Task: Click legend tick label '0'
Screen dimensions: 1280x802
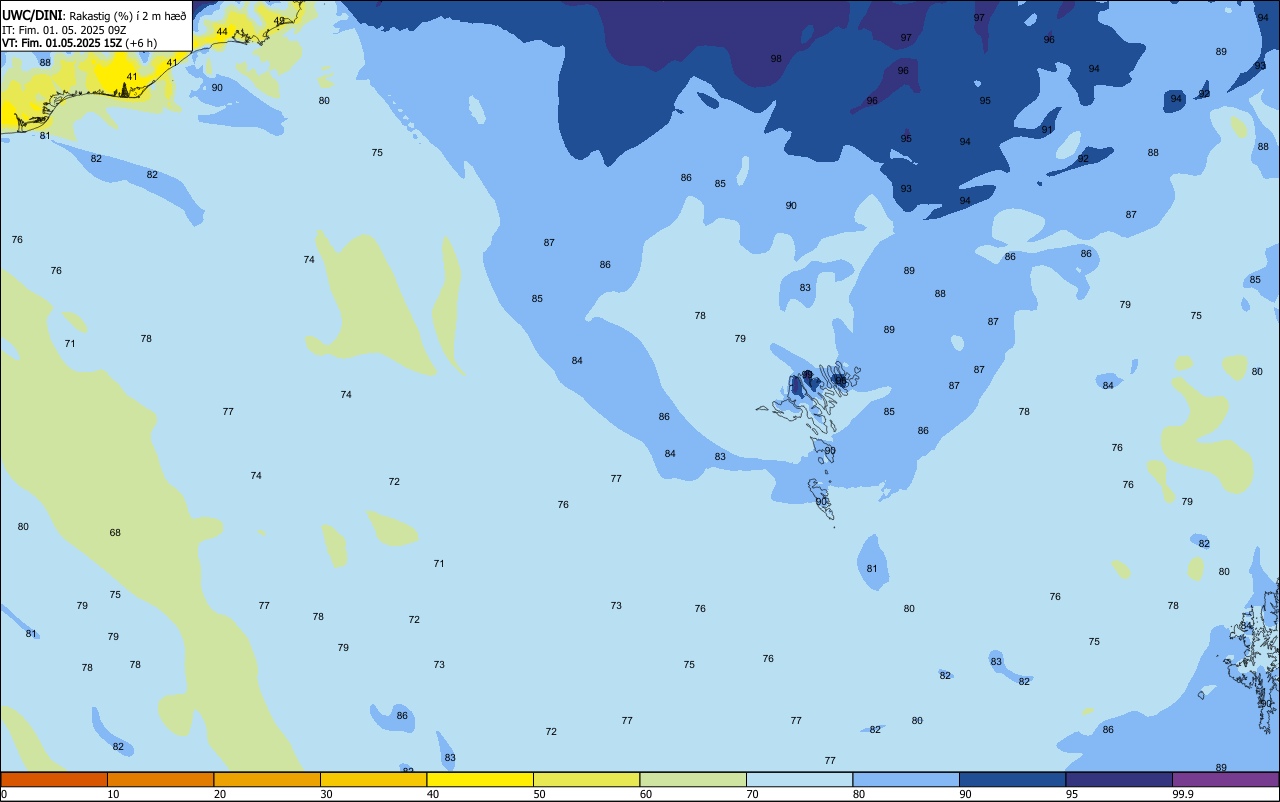Action: point(4,794)
